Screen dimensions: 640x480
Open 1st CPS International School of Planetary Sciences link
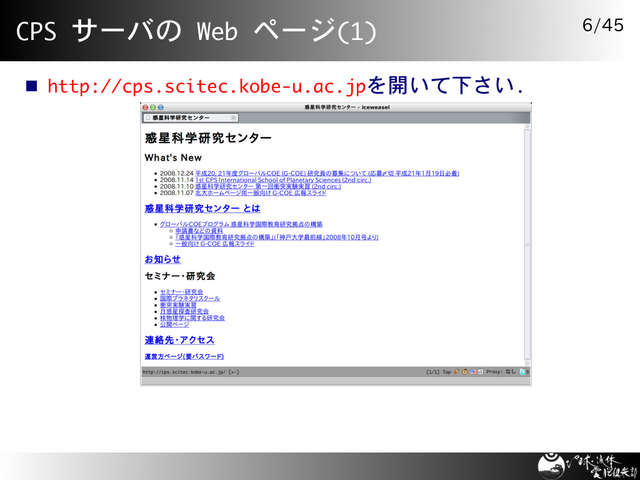[271, 179]
